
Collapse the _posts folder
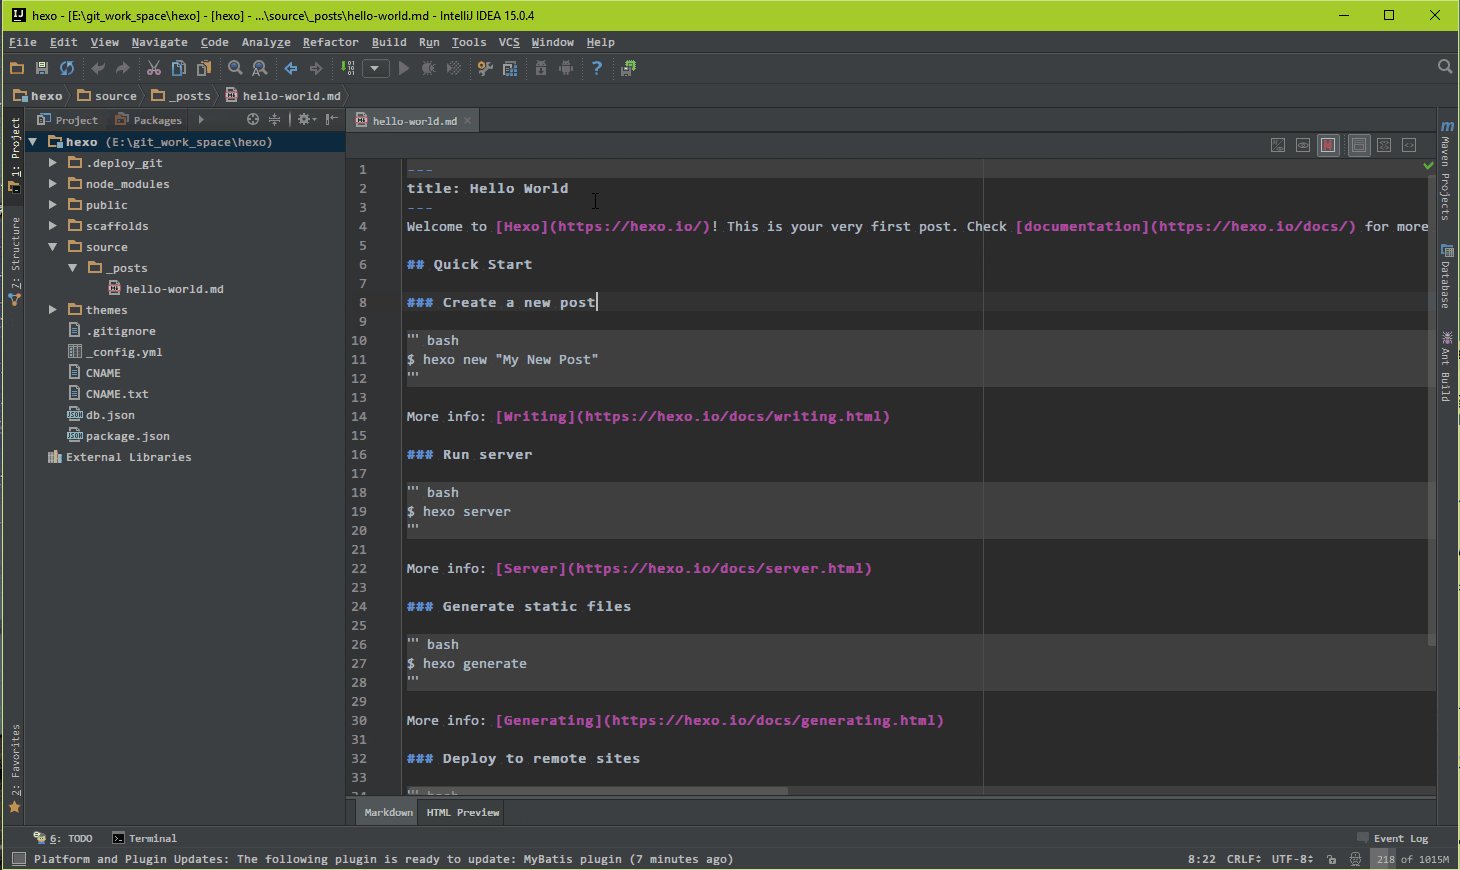[73, 267]
